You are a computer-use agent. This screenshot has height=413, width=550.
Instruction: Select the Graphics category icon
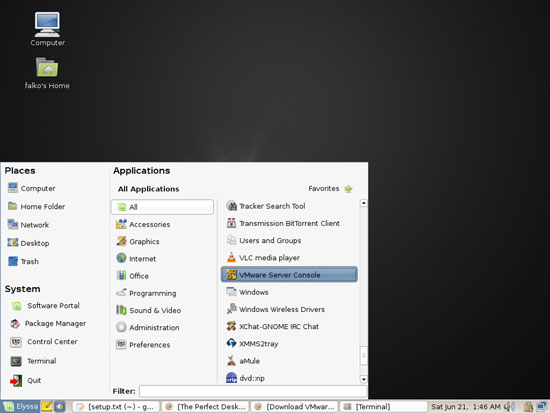click(x=121, y=241)
